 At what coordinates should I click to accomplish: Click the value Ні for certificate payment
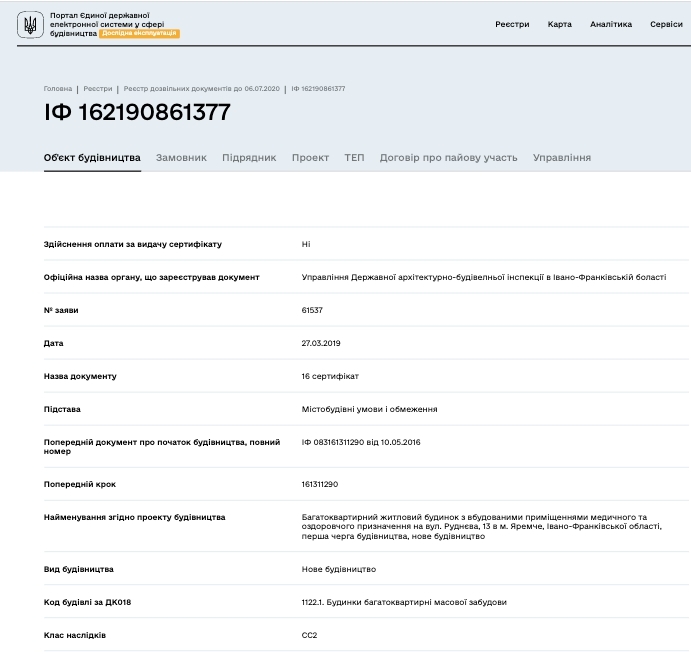point(306,244)
